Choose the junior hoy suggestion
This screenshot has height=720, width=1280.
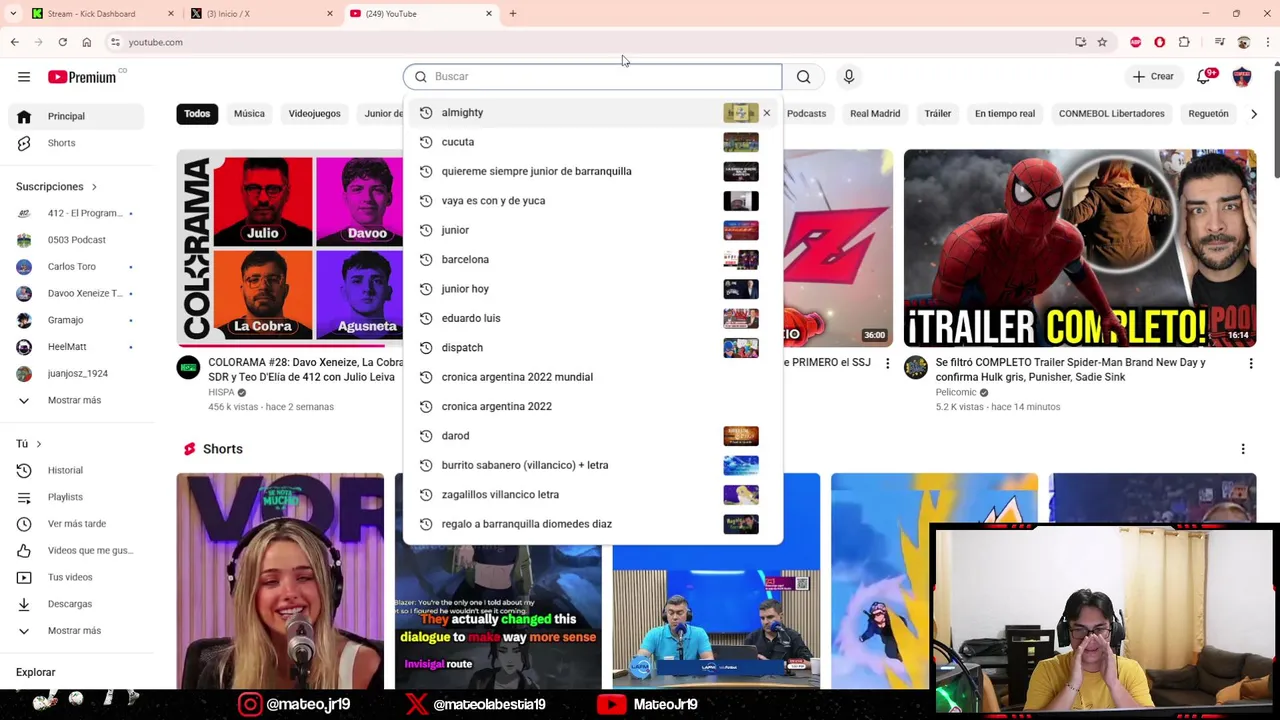click(591, 289)
